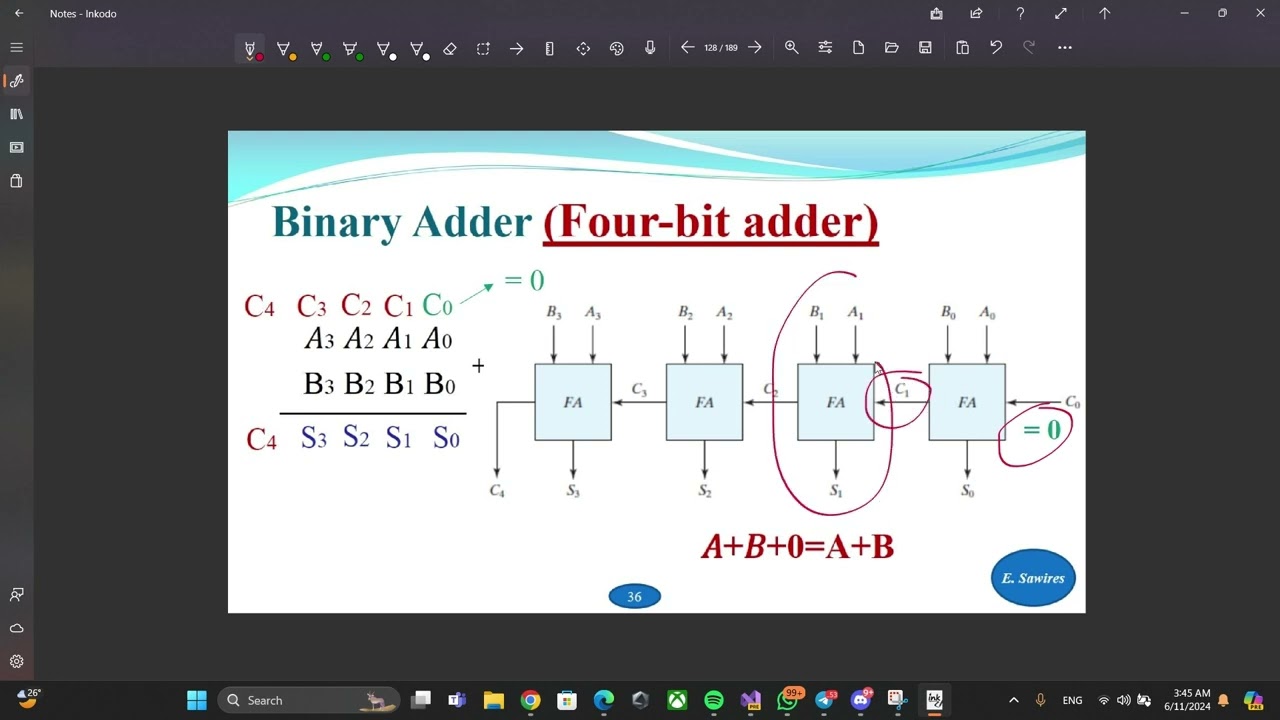Open WhatsApp from taskbar

click(x=788, y=700)
